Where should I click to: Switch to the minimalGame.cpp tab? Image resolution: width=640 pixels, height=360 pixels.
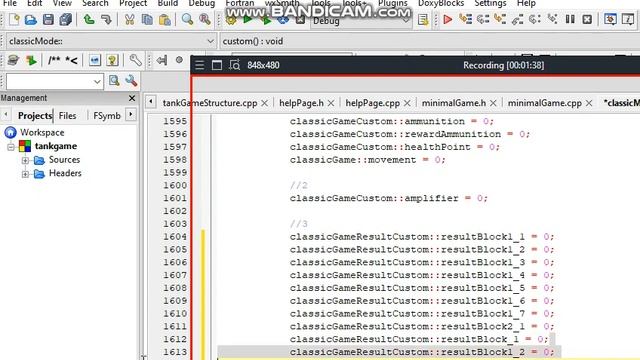(x=544, y=103)
